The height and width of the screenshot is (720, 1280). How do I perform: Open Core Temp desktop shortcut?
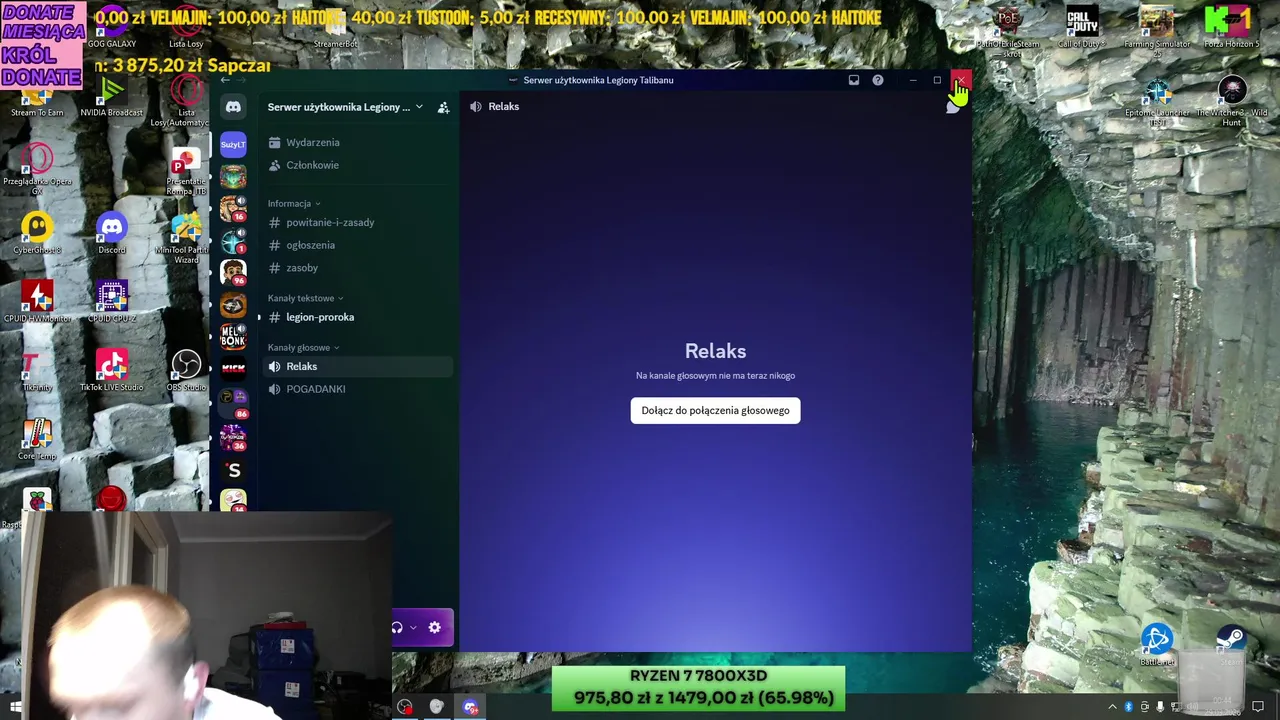37,439
